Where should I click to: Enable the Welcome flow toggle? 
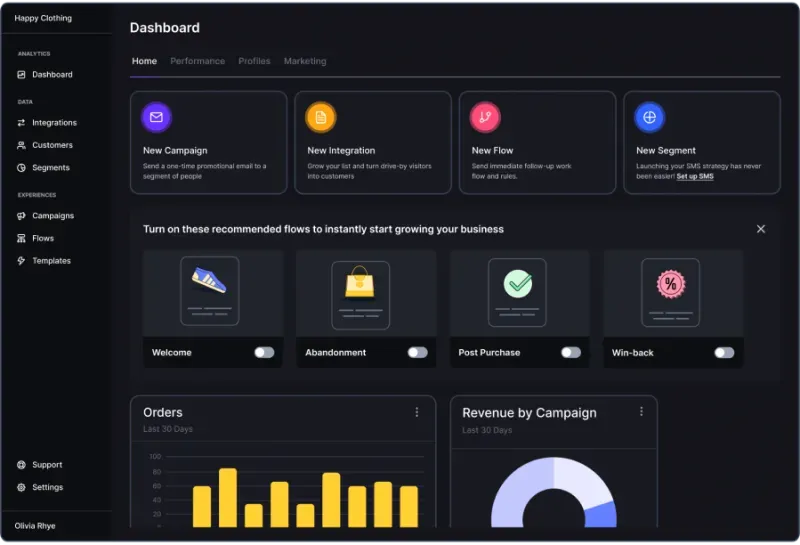[264, 353]
